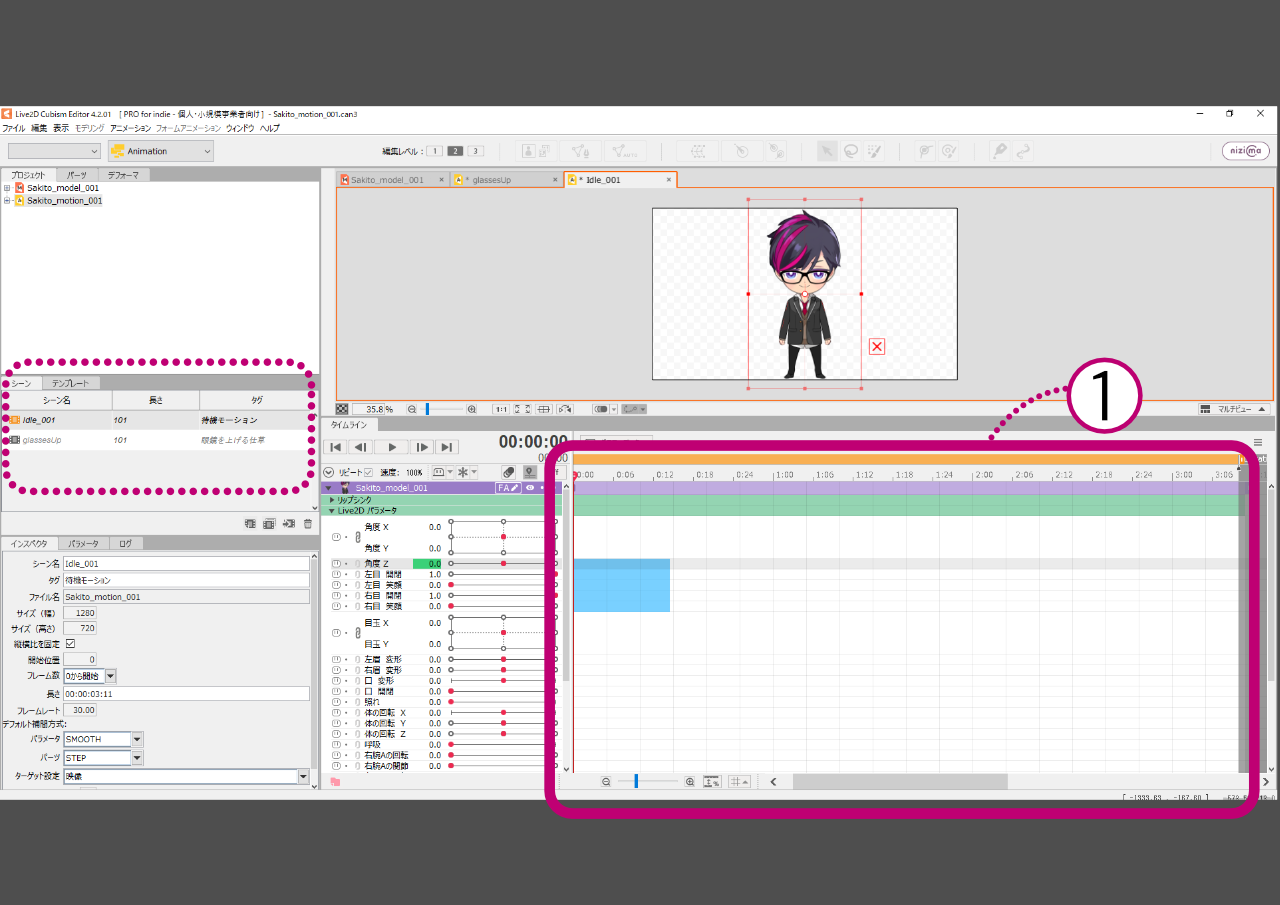Click the シーン名 input field Idle_001
This screenshot has height=905, width=1280.
point(186,564)
